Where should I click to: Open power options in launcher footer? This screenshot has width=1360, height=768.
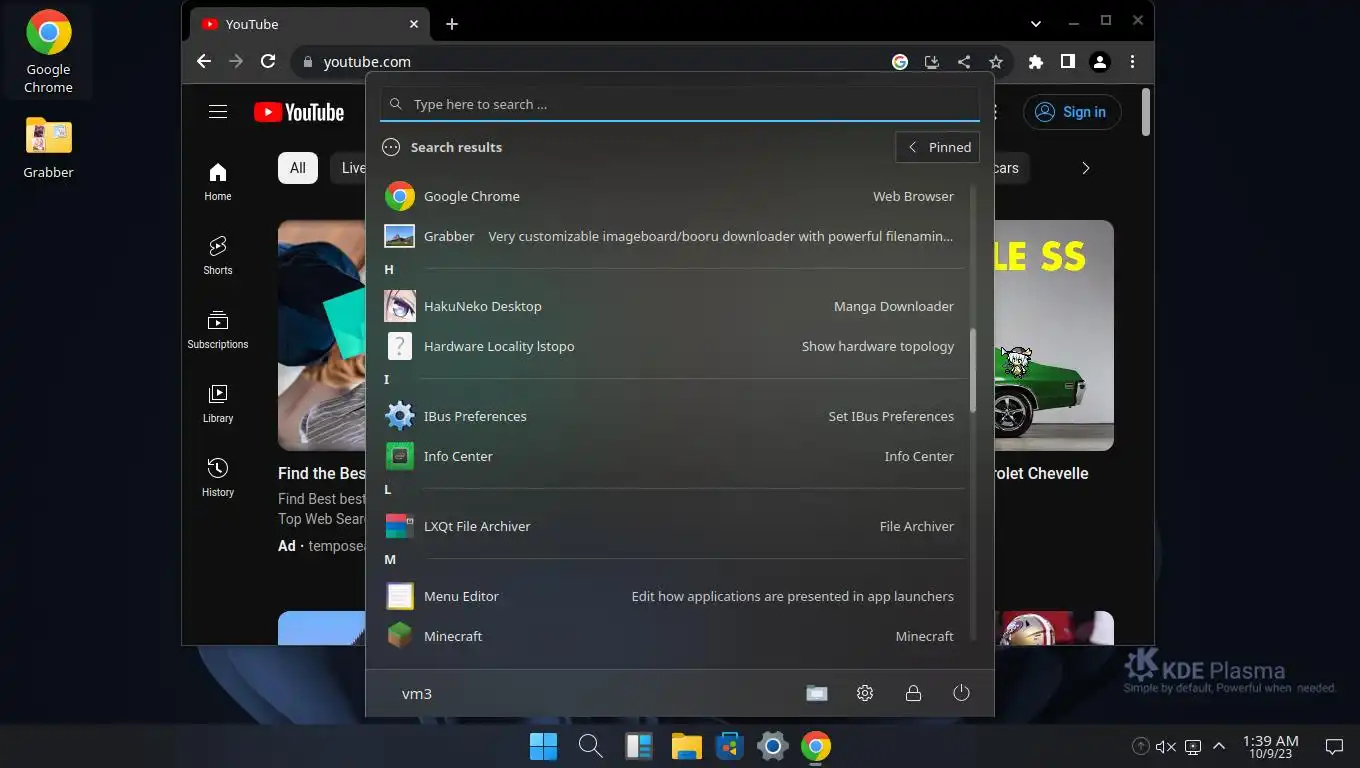coord(961,693)
